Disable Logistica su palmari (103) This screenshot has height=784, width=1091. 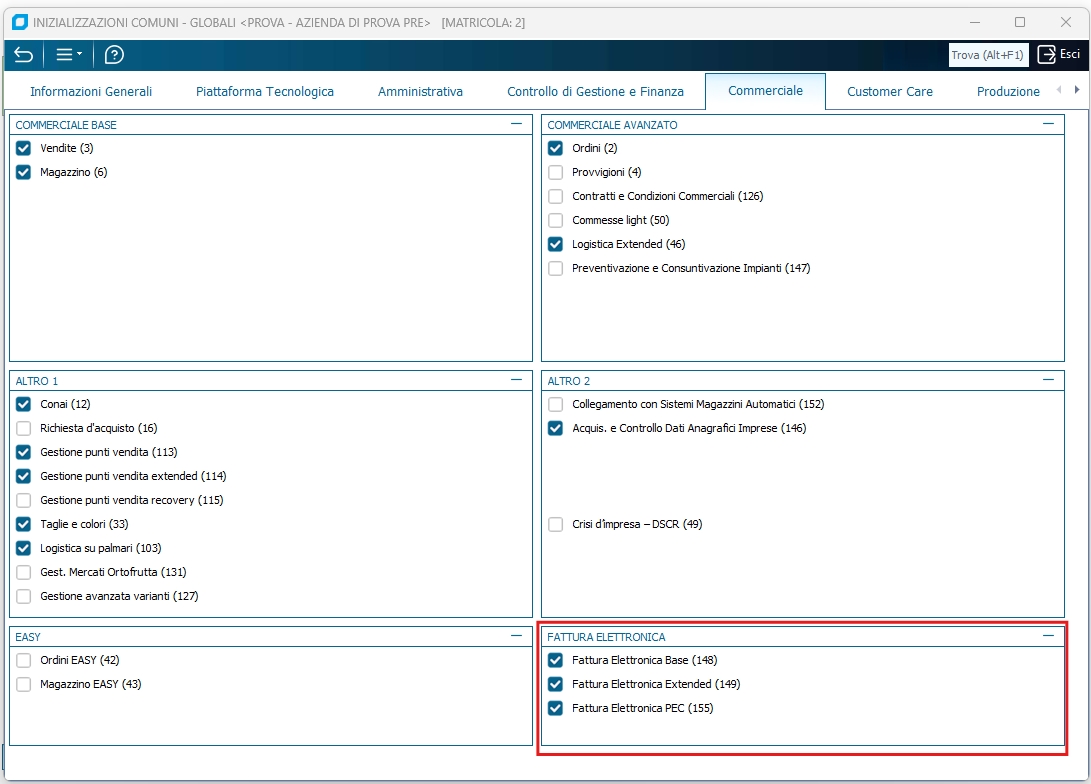point(24,548)
